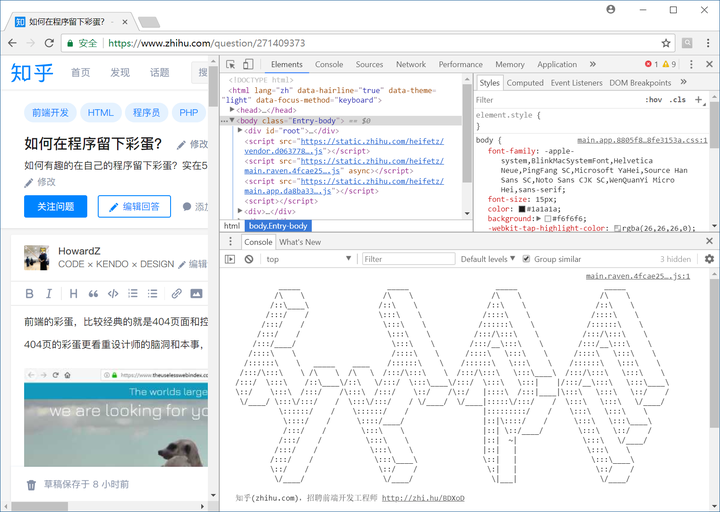Toggle Group similar checkbox
The image size is (720, 512).
[x=526, y=259]
